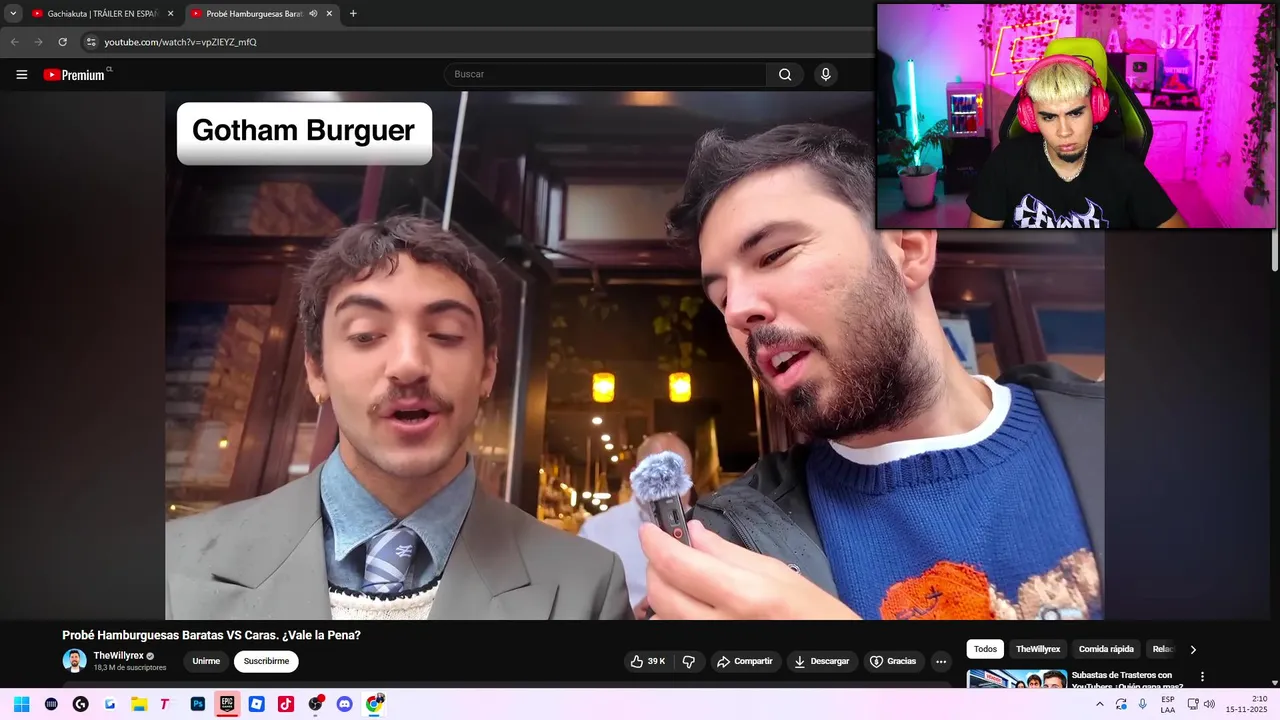Open Discord from taskbar

[x=345, y=704]
